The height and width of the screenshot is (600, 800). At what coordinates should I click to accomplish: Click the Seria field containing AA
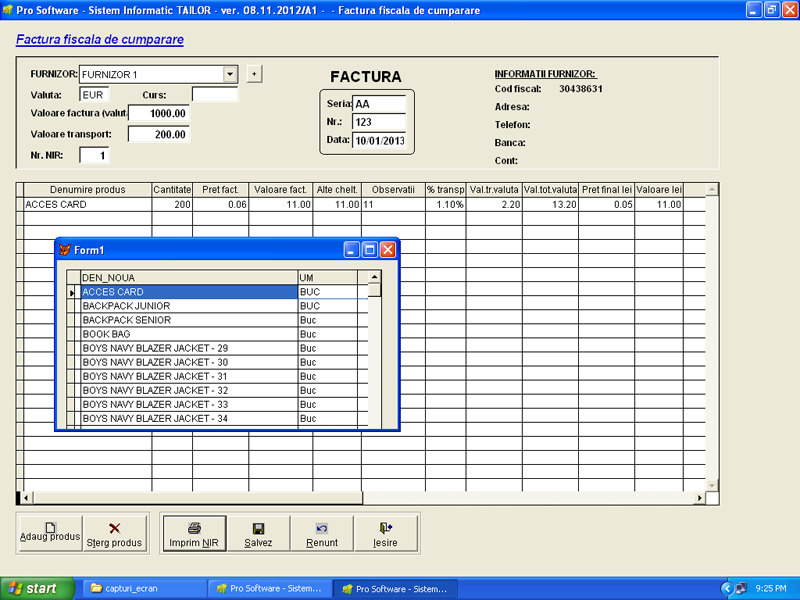click(379, 104)
